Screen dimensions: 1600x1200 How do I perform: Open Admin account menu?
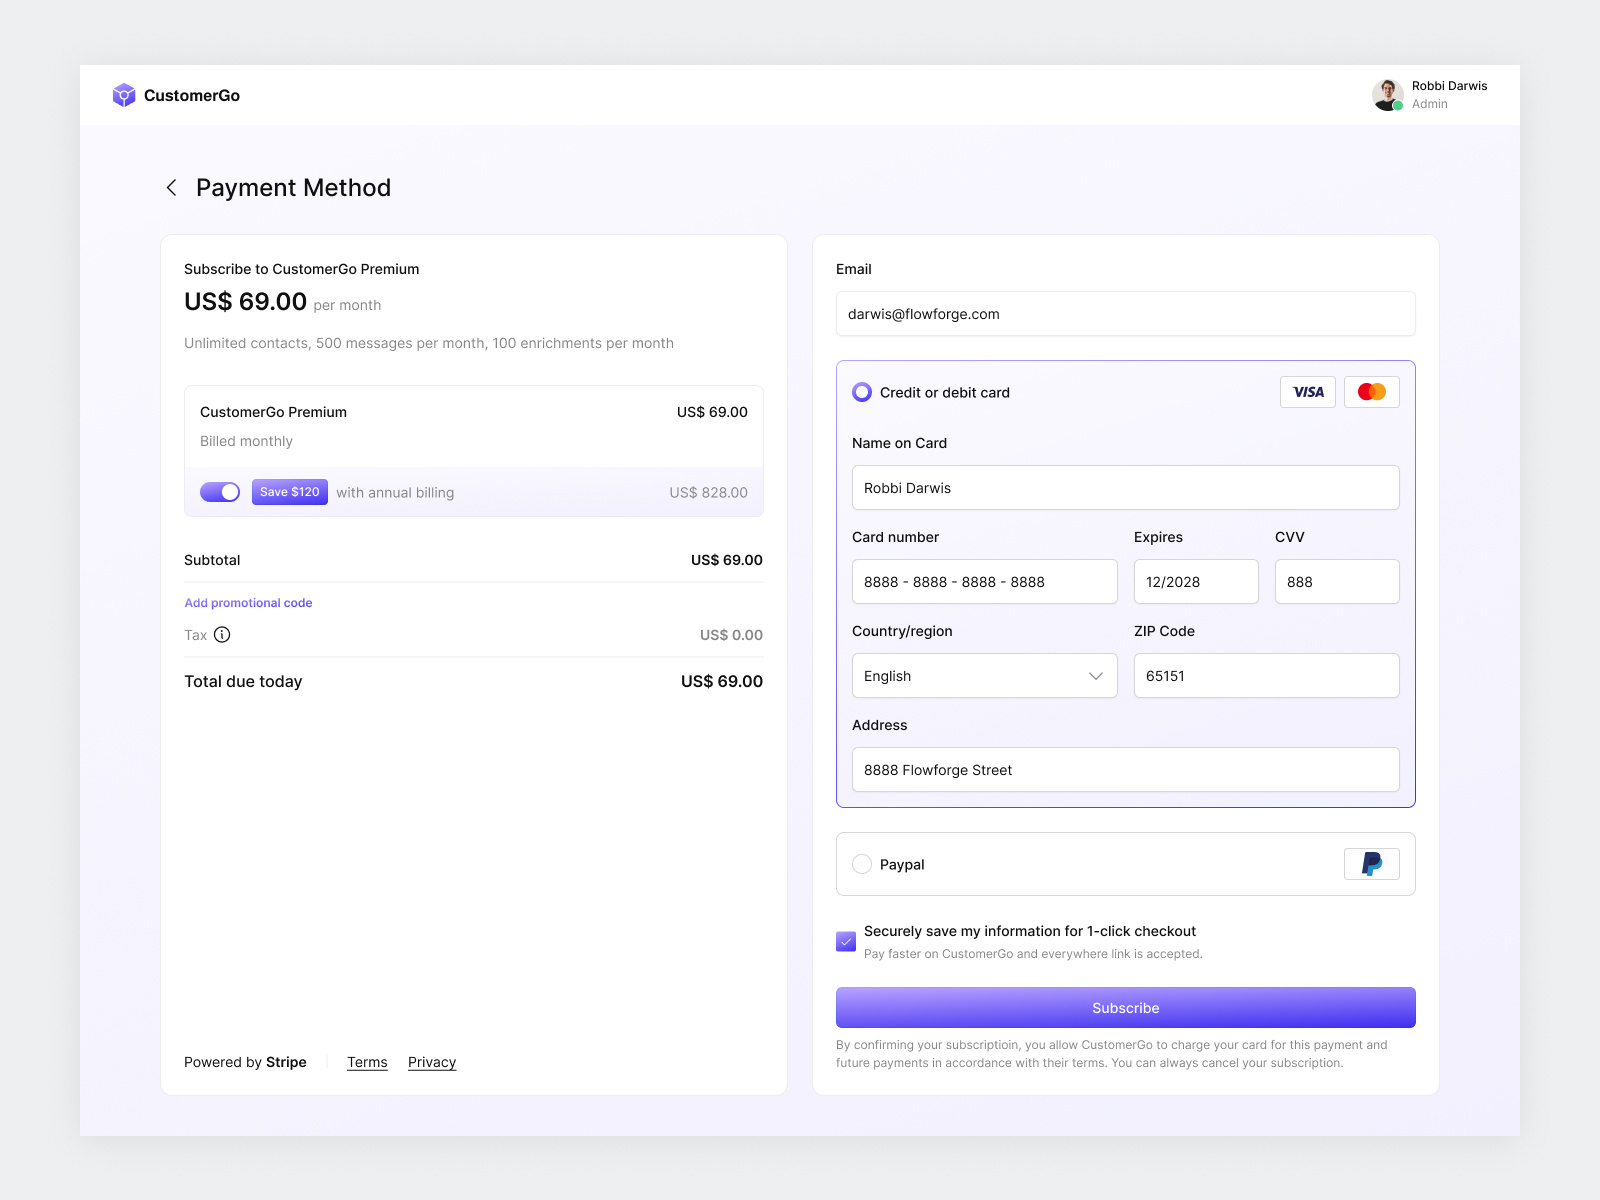click(1428, 103)
